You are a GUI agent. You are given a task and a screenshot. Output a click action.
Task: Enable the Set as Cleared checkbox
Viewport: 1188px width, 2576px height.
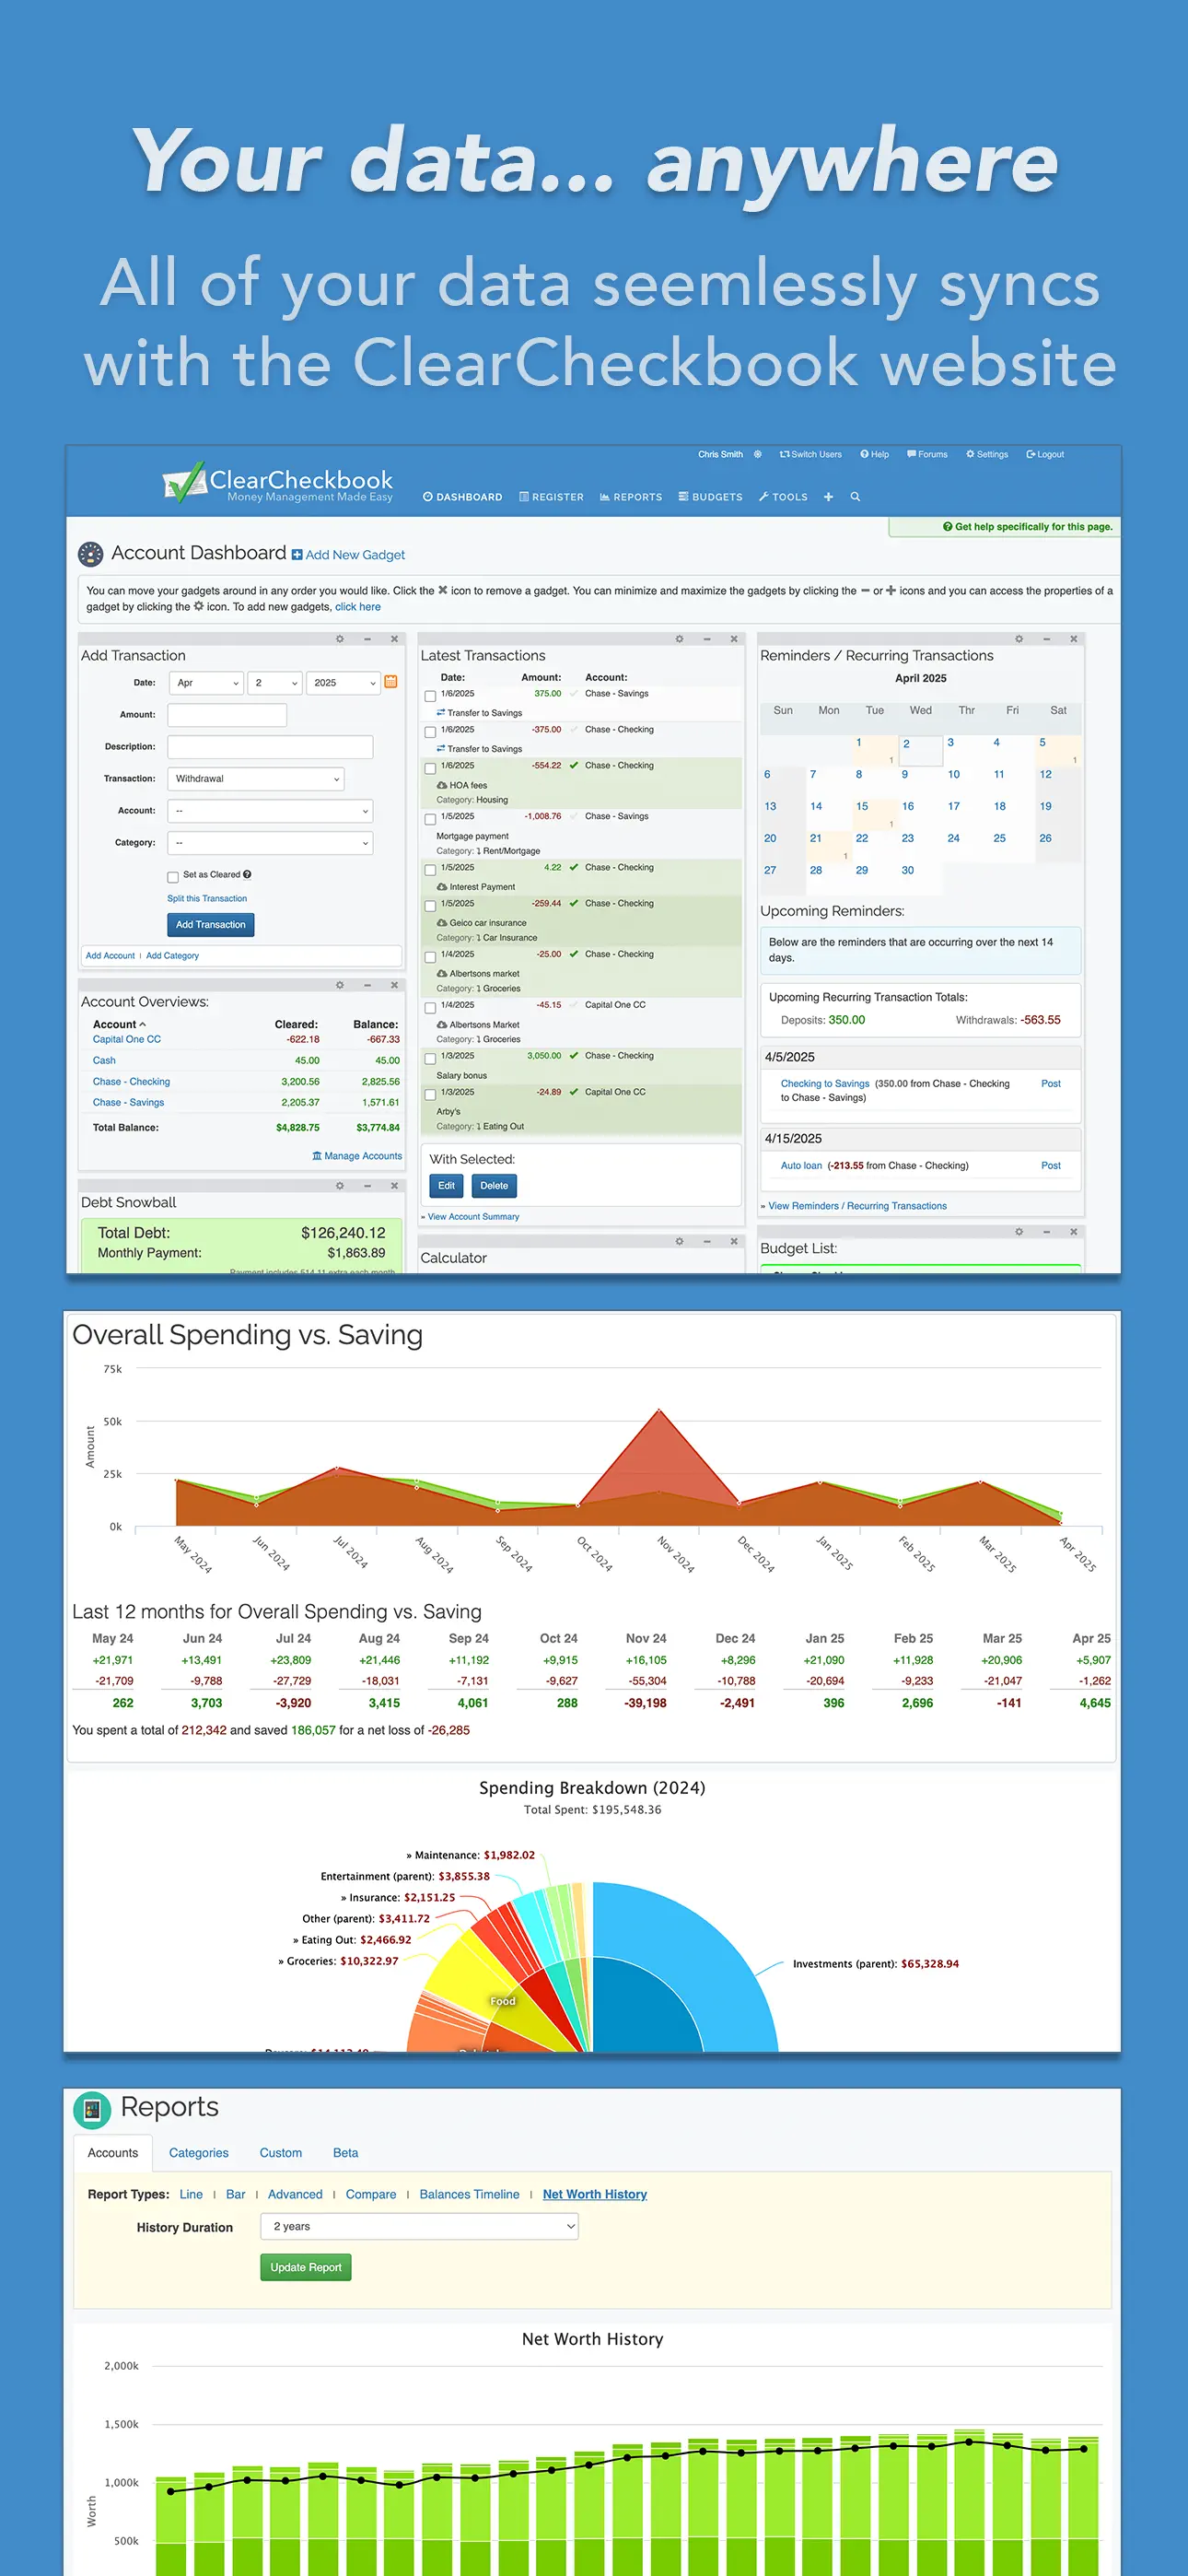pyautogui.click(x=173, y=877)
